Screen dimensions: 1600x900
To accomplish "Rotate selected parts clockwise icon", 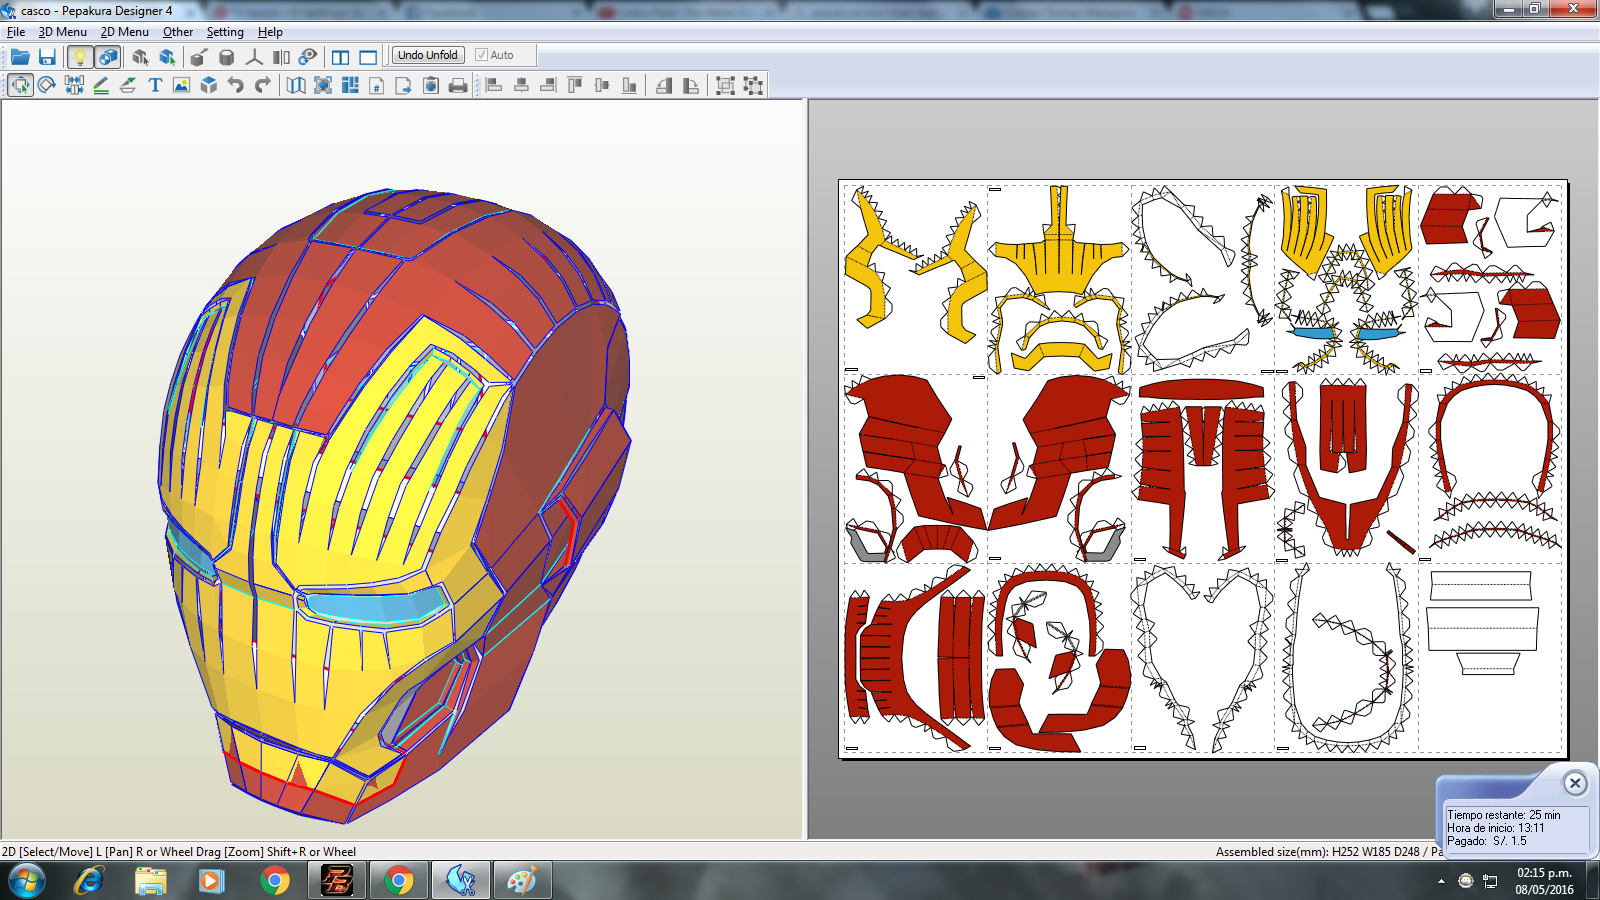I will coord(691,85).
